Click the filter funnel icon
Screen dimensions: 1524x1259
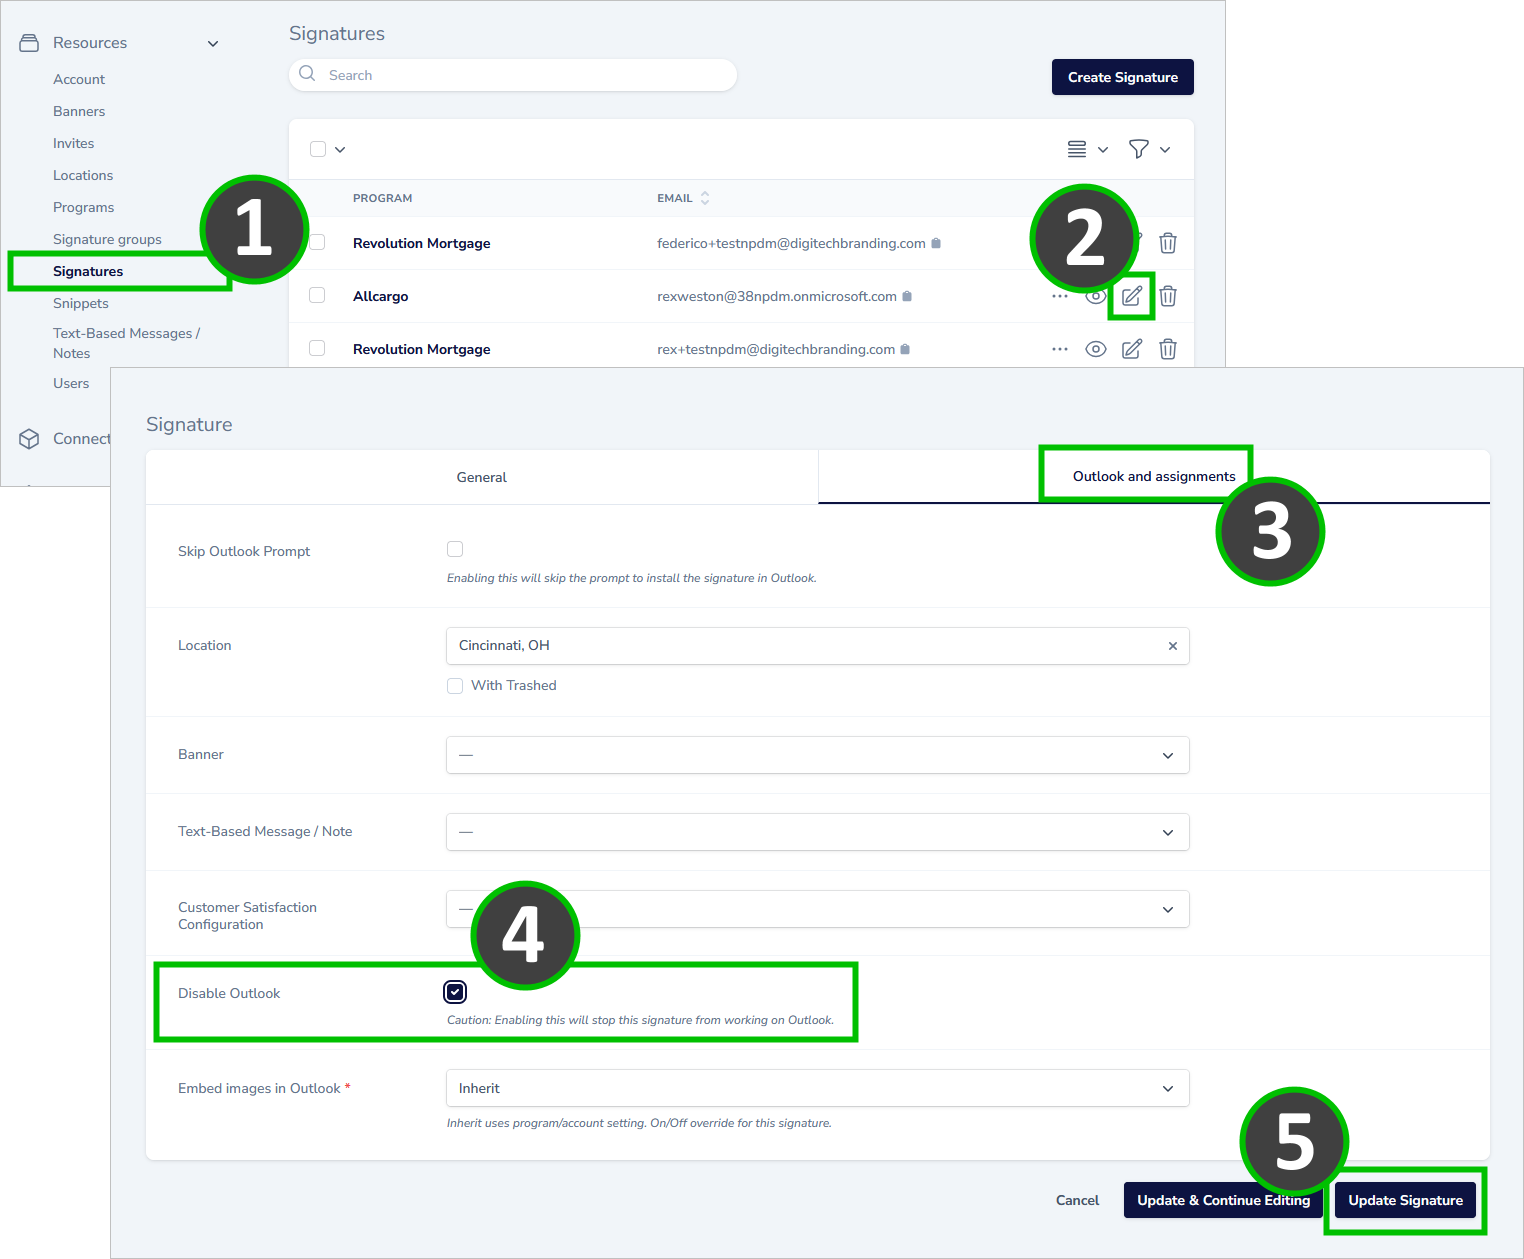tap(1138, 149)
